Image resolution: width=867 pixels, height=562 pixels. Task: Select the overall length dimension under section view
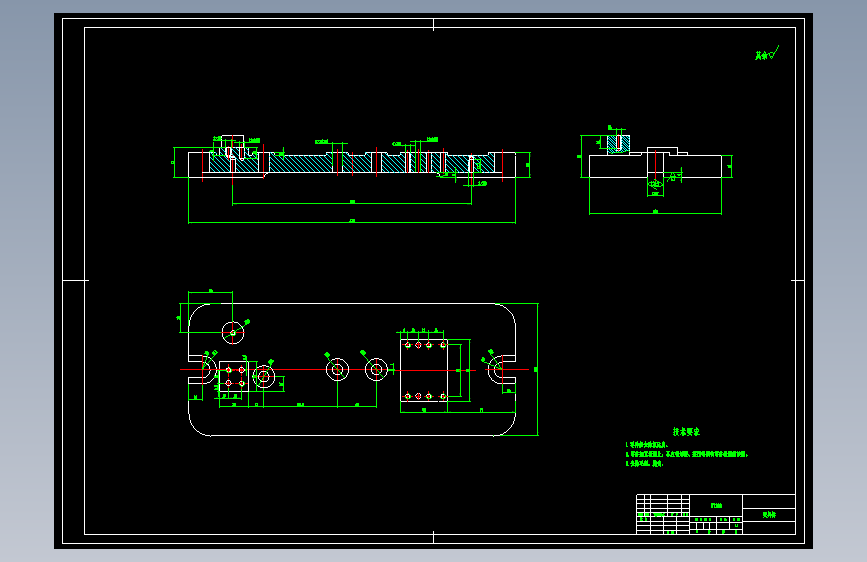[x=352, y=222]
